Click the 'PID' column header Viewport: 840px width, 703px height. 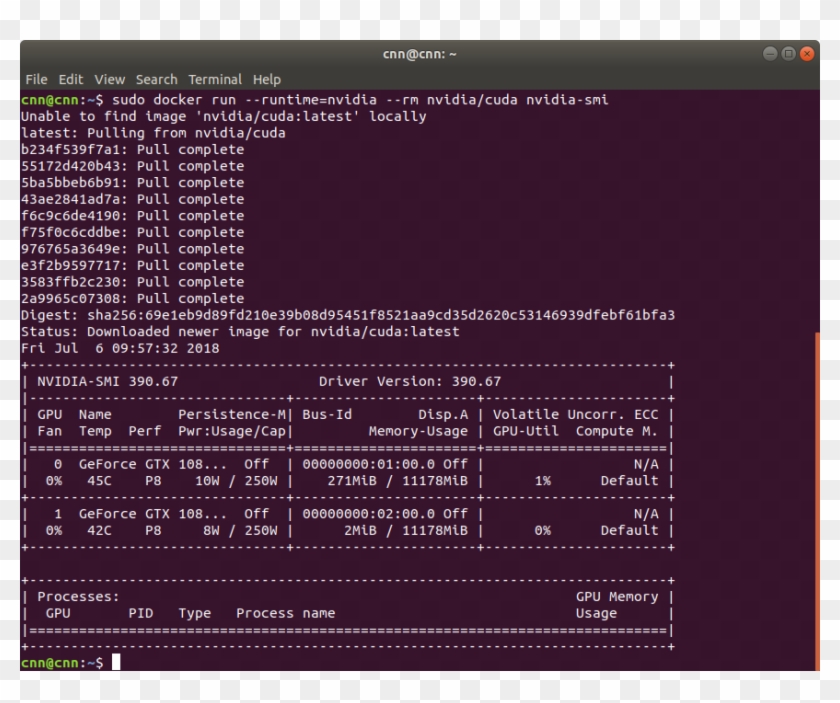(141, 614)
